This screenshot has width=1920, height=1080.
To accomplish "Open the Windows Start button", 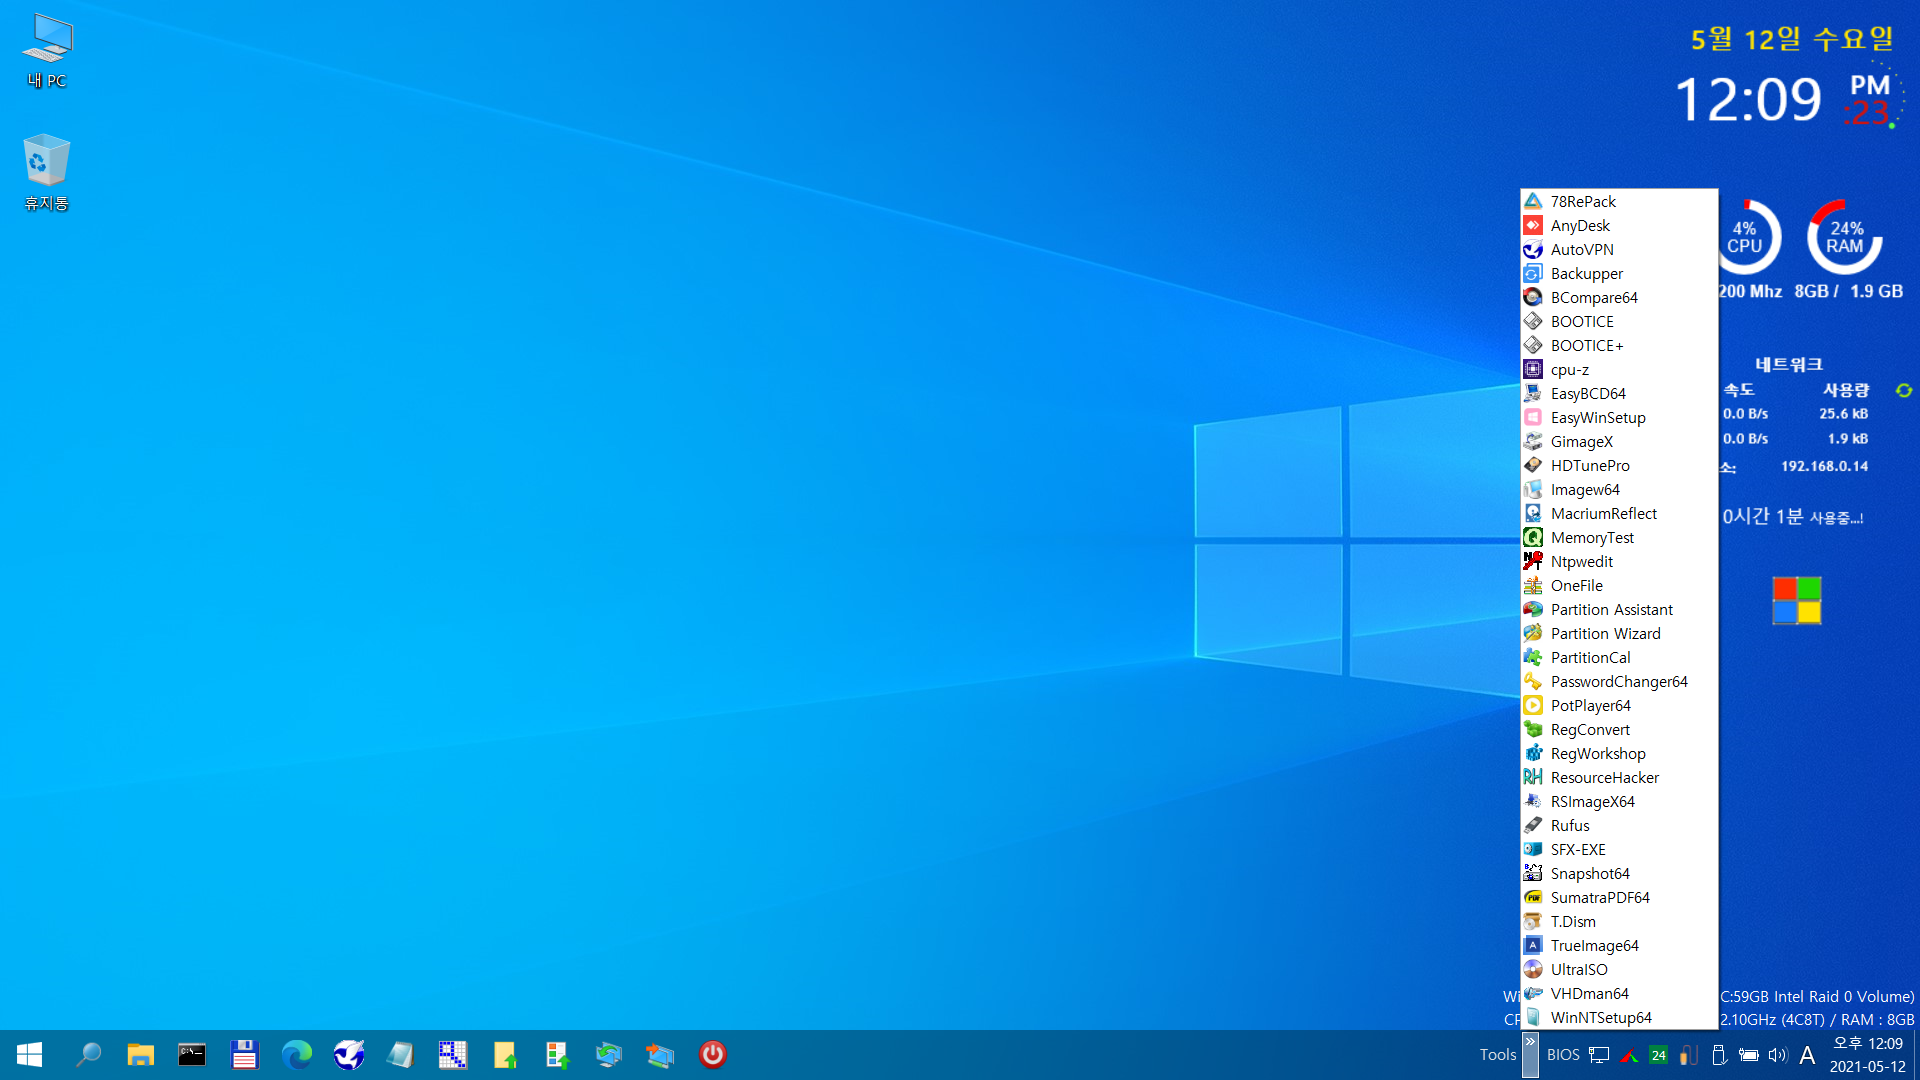I will [x=30, y=1055].
